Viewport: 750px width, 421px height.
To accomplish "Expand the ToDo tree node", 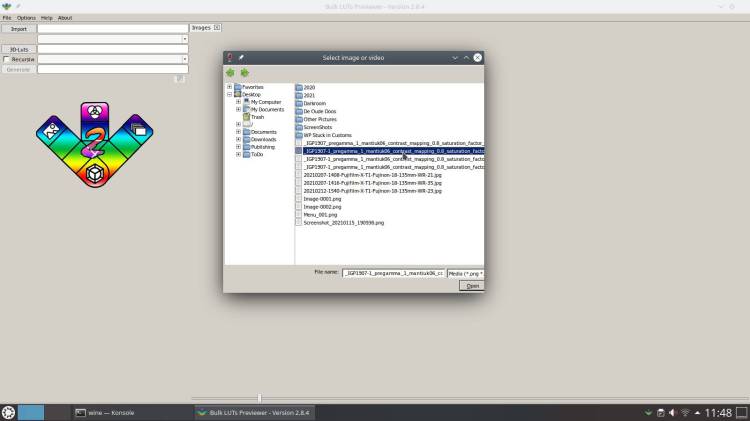I will click(x=238, y=155).
